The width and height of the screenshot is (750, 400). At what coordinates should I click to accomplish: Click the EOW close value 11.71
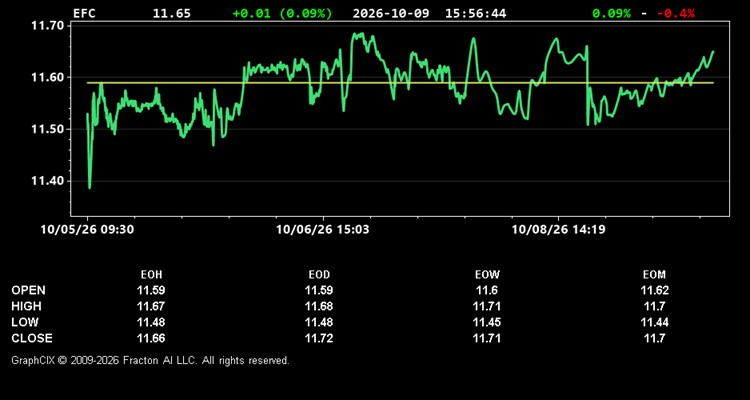[487, 338]
